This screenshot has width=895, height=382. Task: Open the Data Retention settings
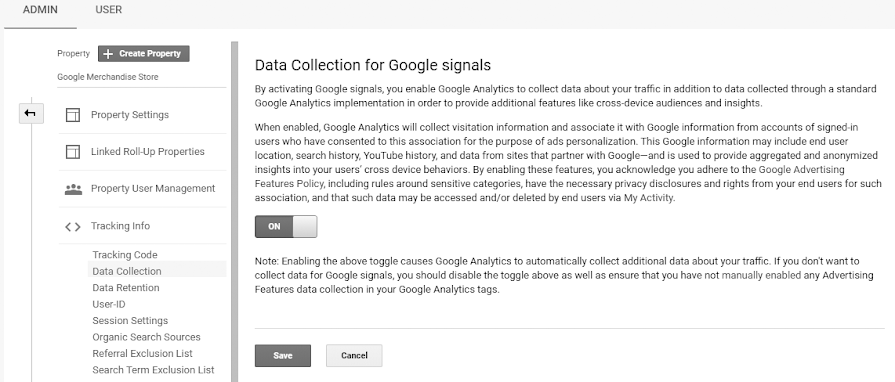[126, 288]
